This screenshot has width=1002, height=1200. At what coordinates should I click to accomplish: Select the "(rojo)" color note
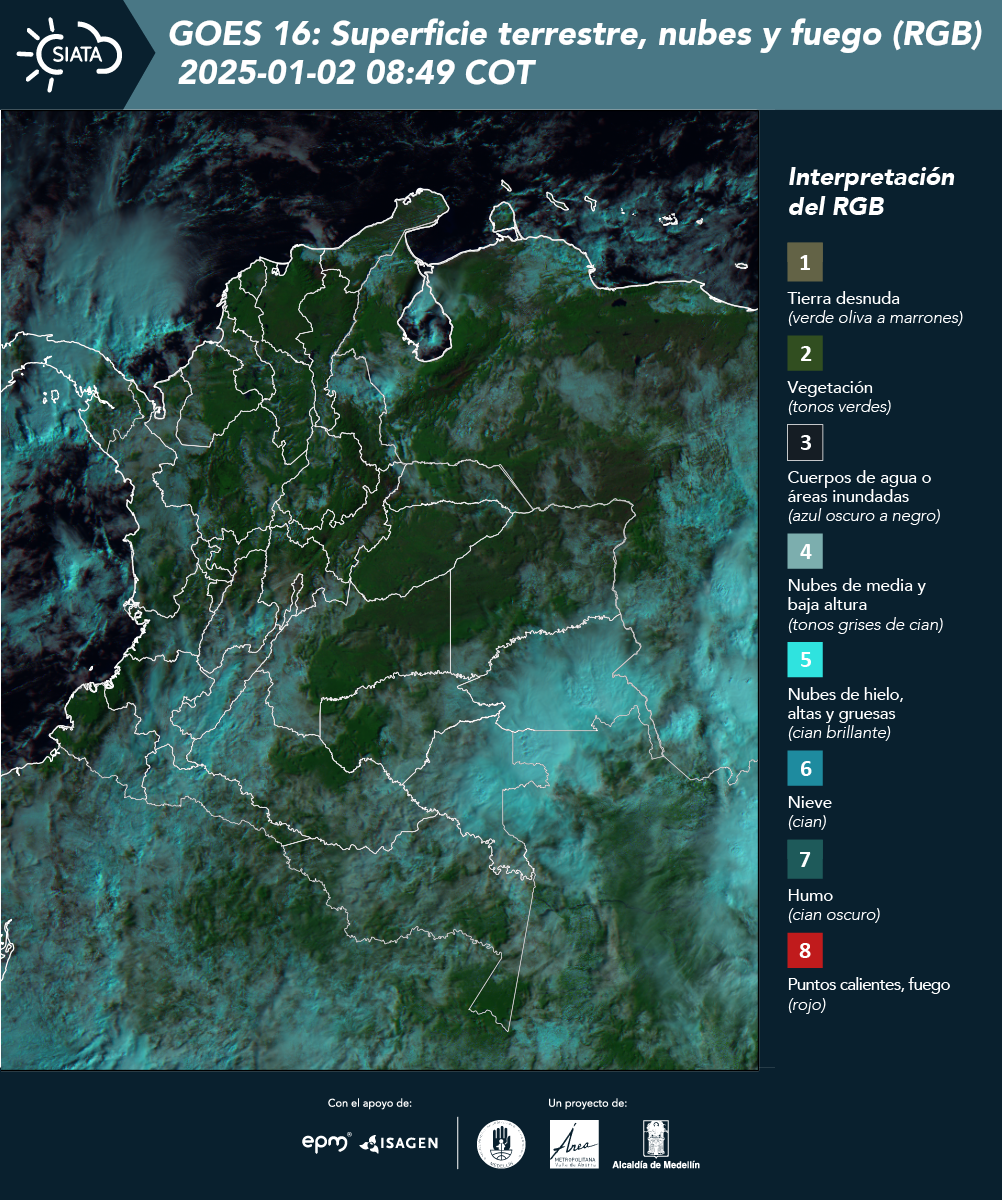point(807,1005)
